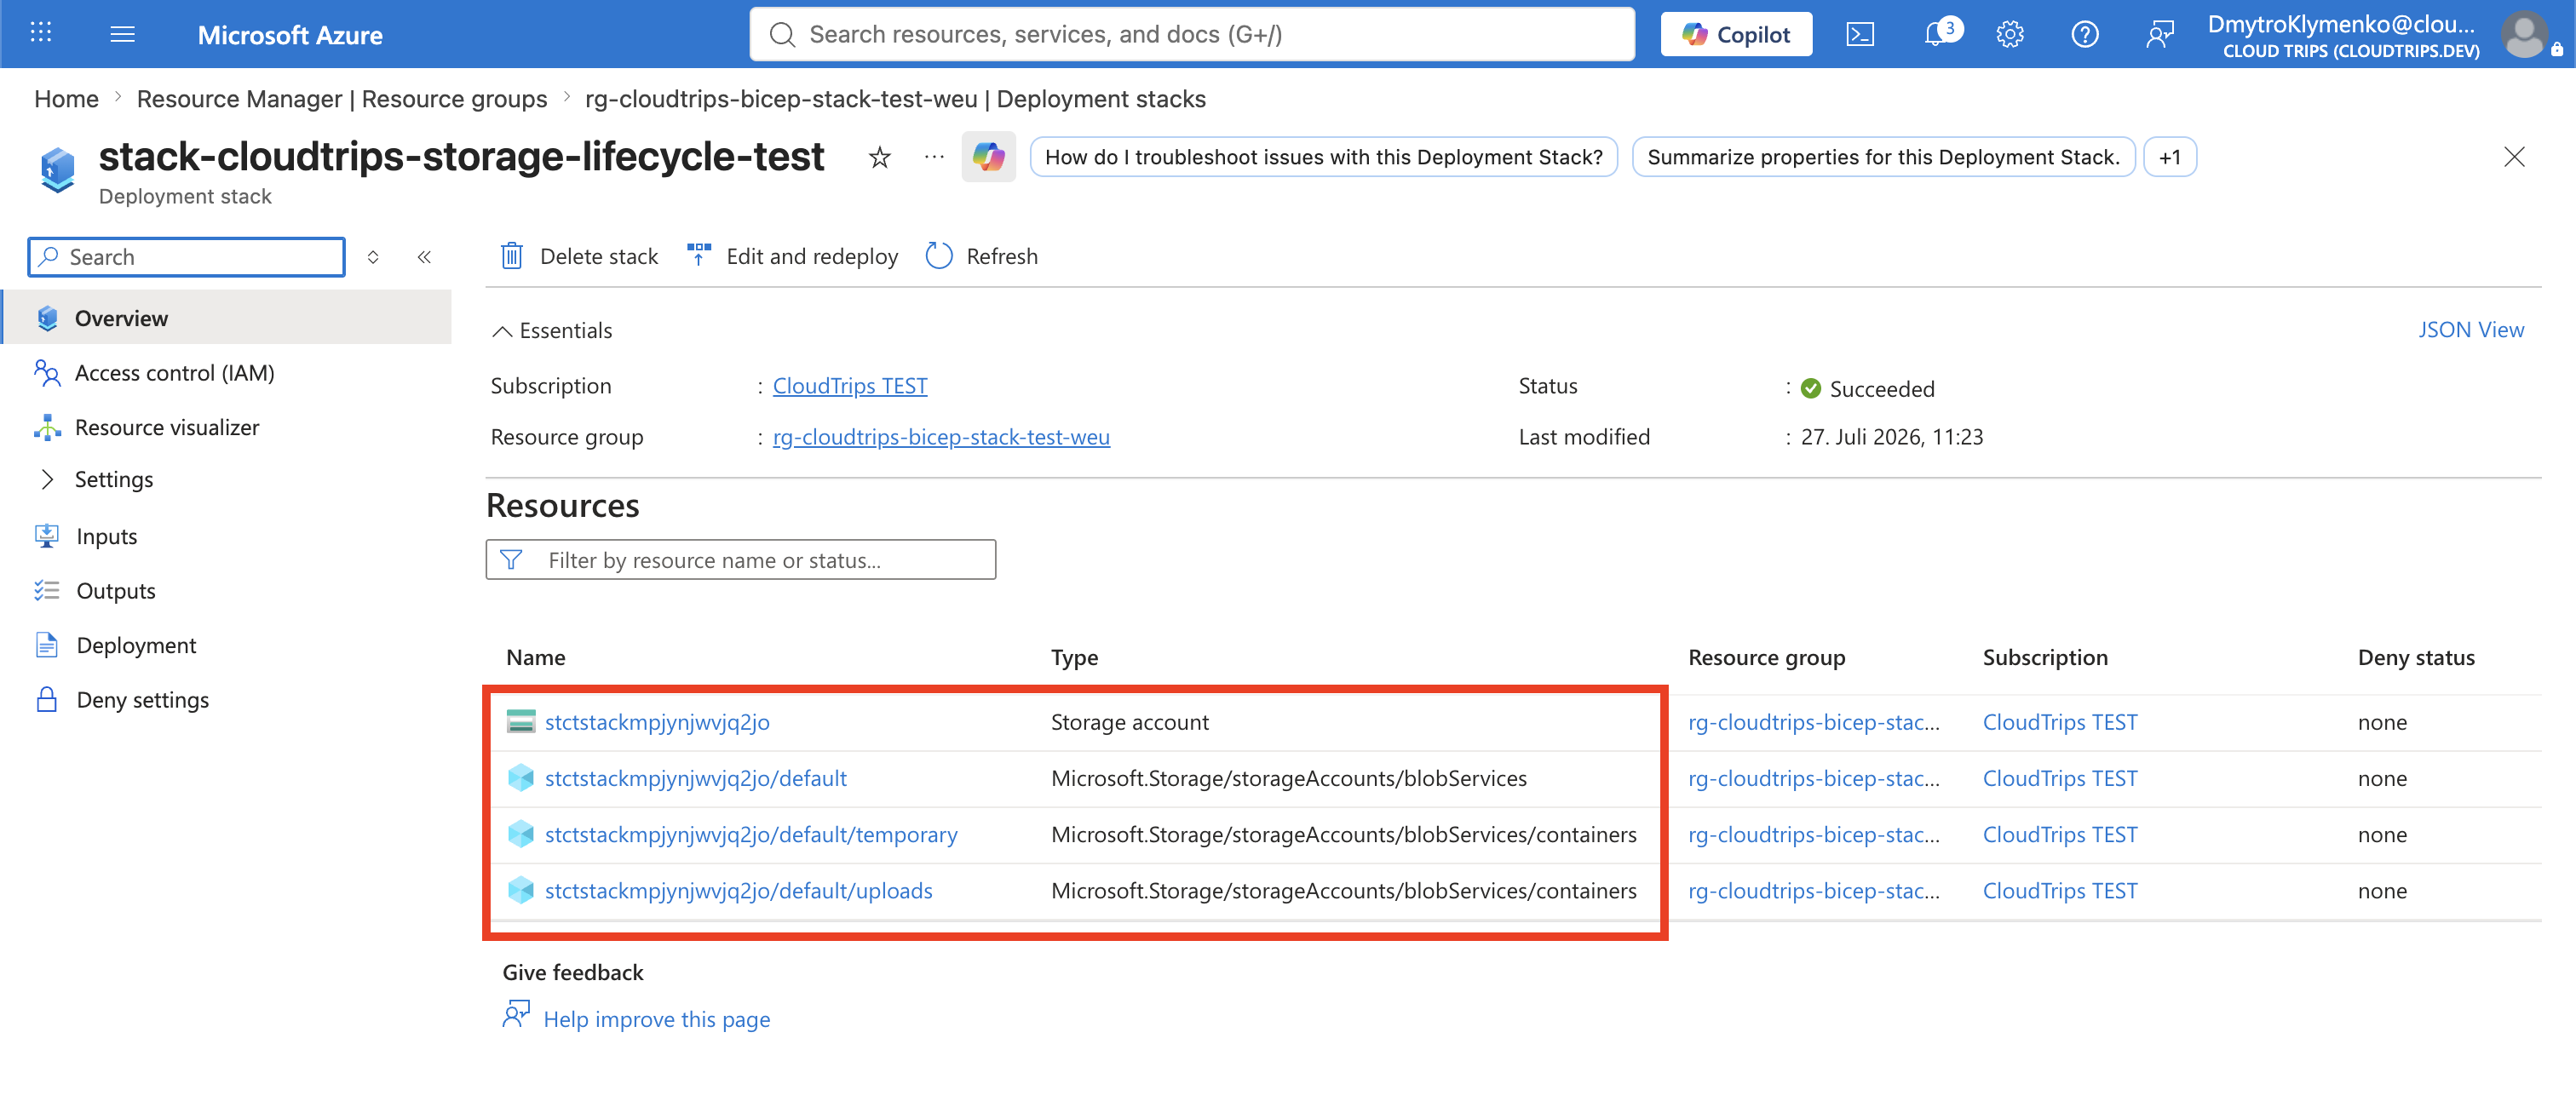
Task: Expand the Settings menu group
Action: click(47, 479)
